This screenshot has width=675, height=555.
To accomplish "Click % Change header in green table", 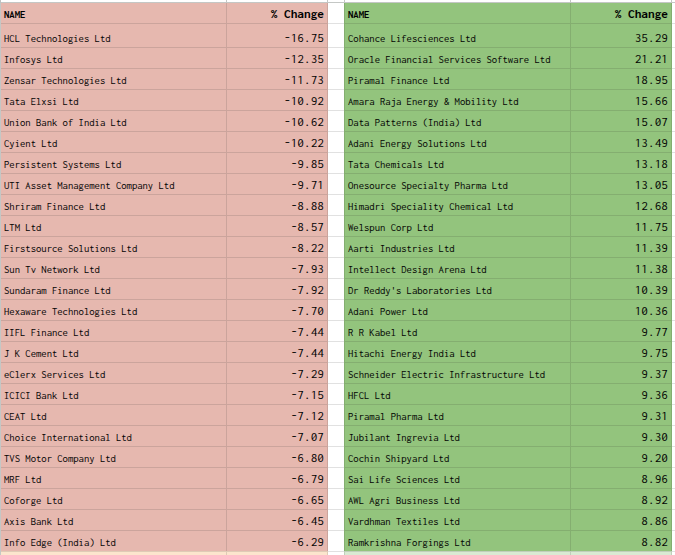I will (x=621, y=13).
